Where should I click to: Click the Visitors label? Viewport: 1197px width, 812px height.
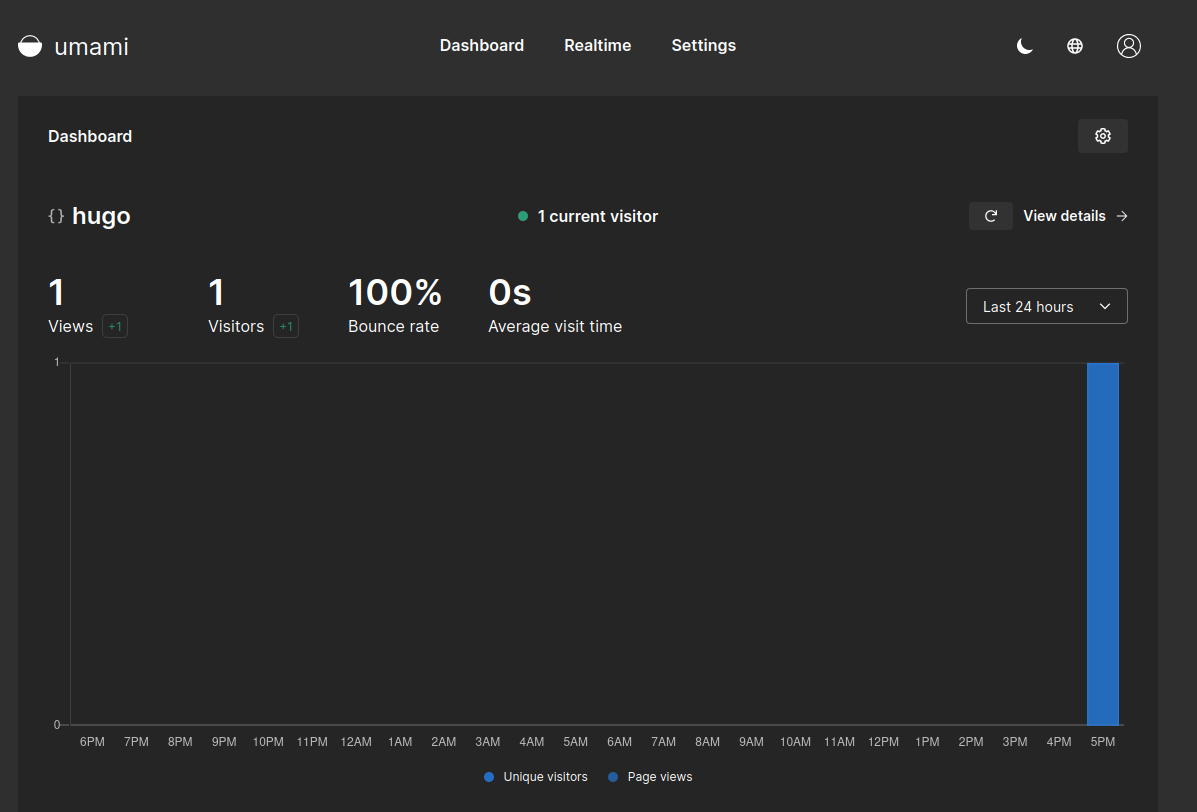[x=236, y=326]
